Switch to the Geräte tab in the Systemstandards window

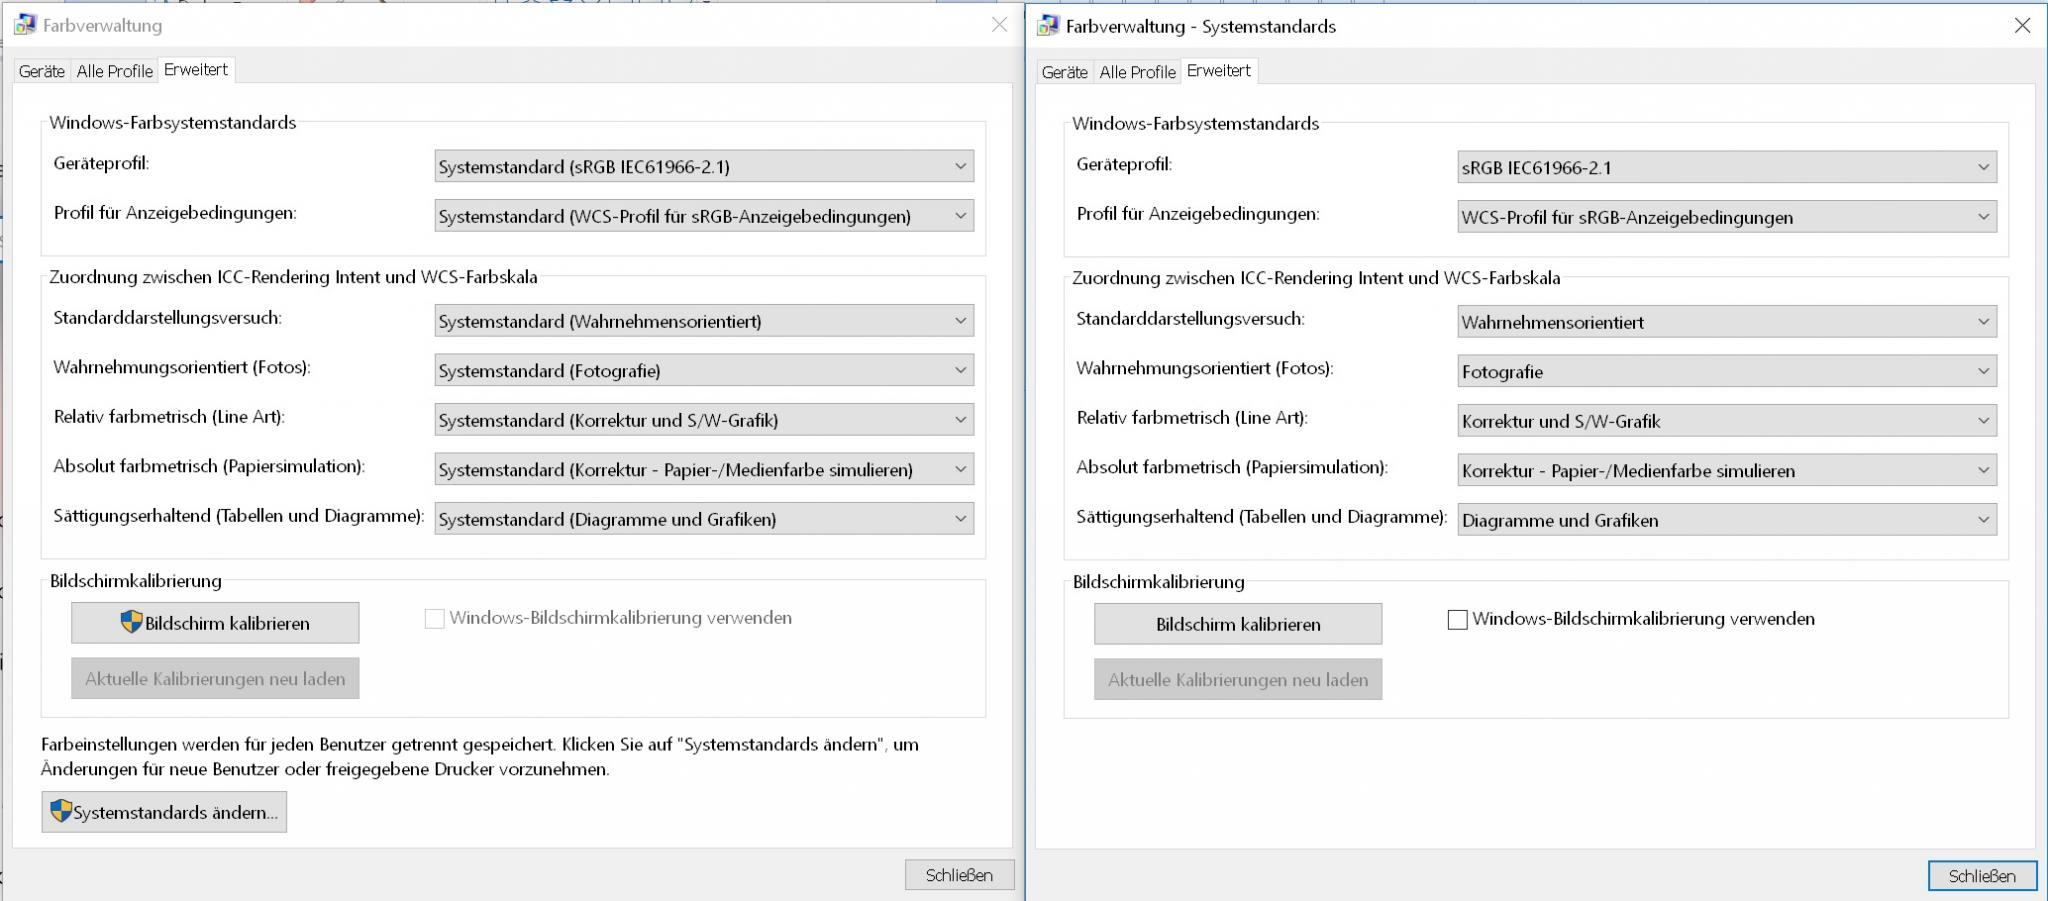[1065, 72]
